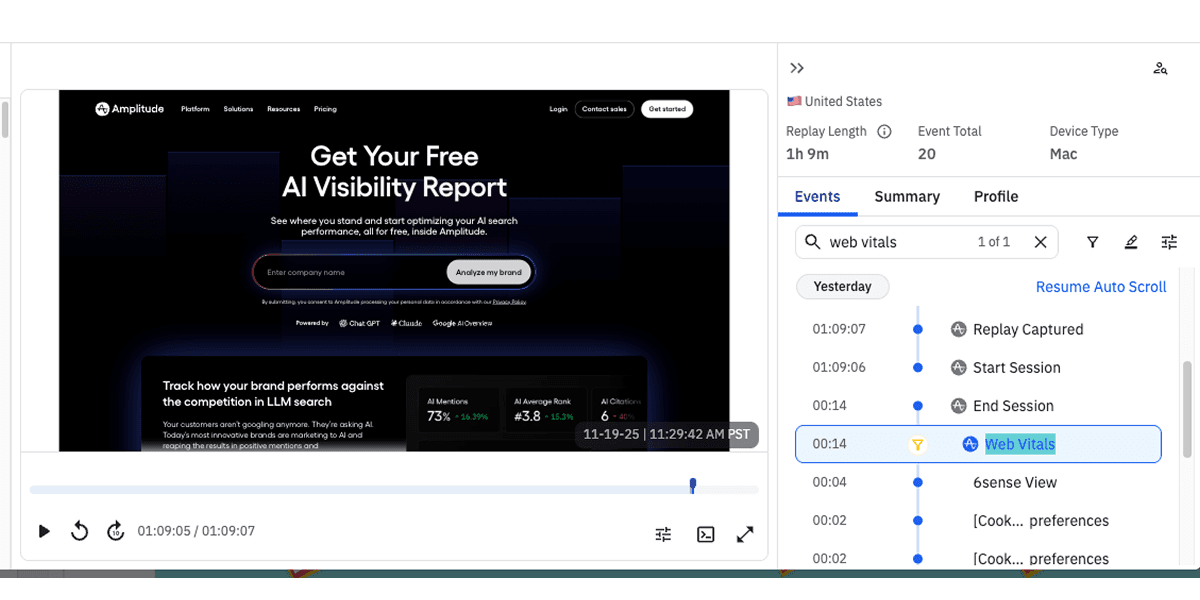Screen dimensions: 1200x600
Task: Click the Yesterday date button
Action: 842,286
